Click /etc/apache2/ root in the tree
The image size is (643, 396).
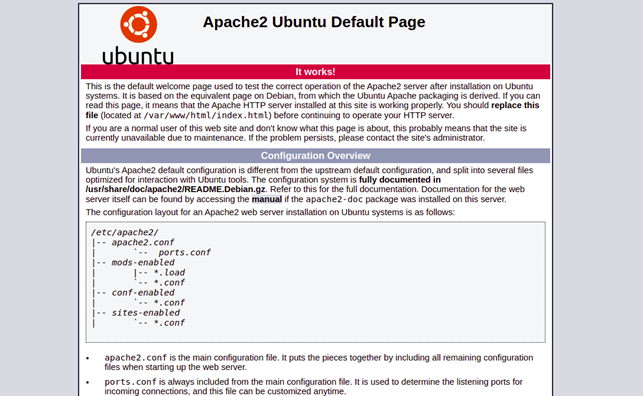(x=125, y=232)
